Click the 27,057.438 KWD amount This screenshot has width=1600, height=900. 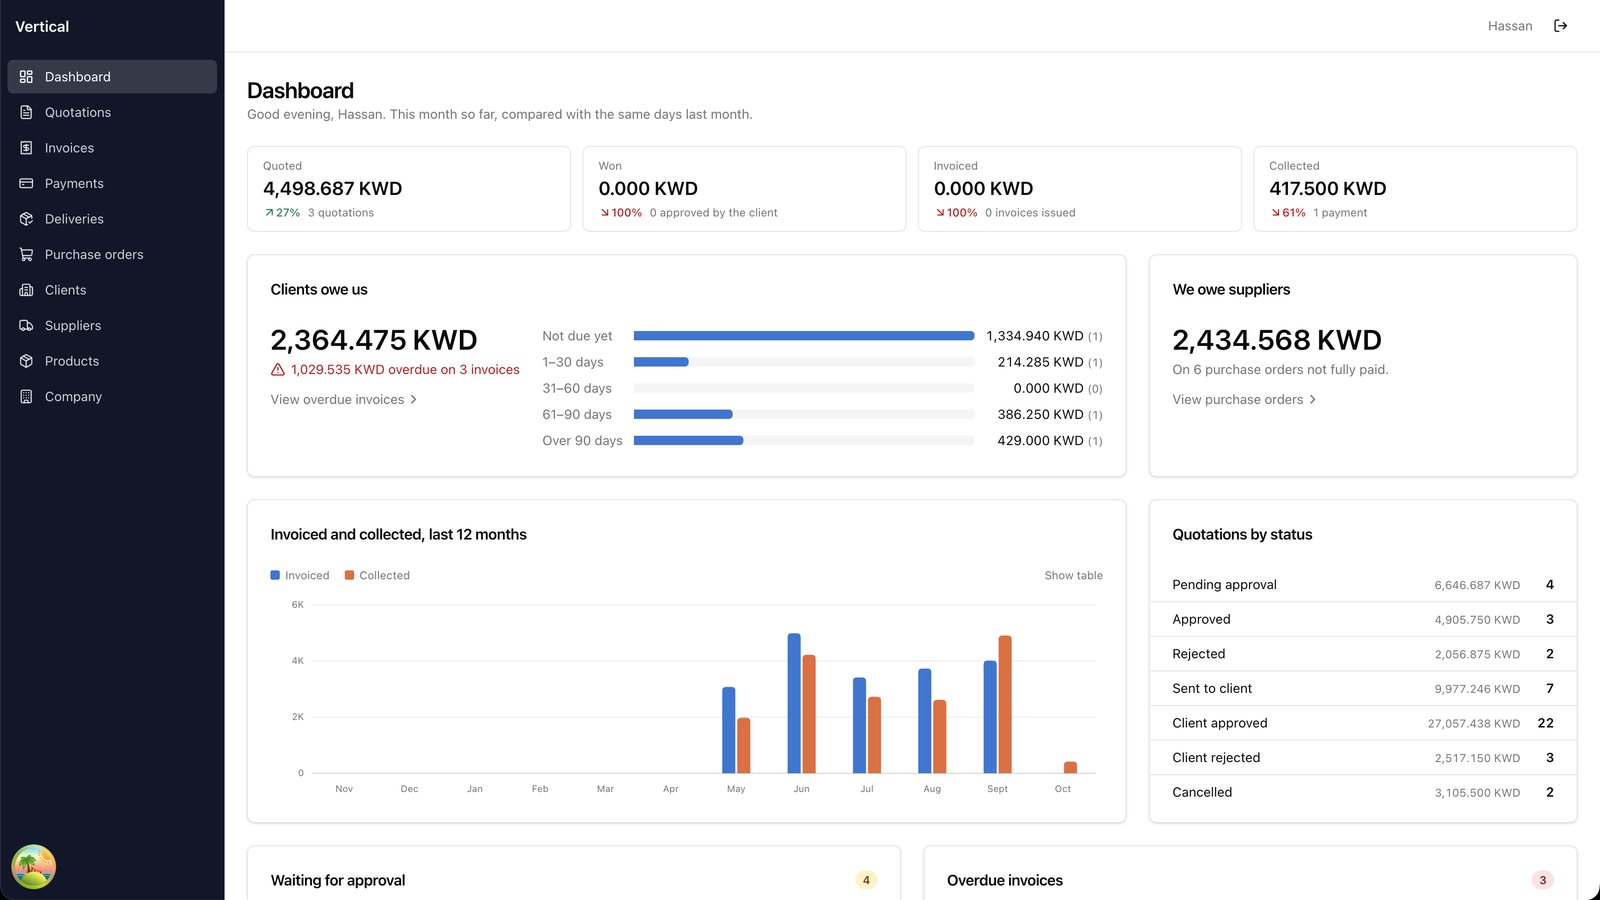point(1474,724)
